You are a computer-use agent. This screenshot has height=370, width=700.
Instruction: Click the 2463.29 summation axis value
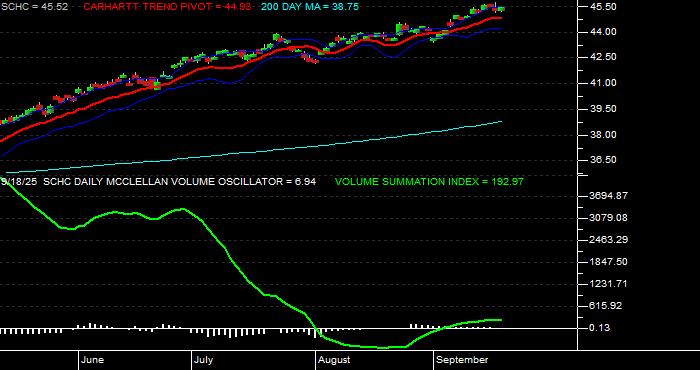[608, 240]
